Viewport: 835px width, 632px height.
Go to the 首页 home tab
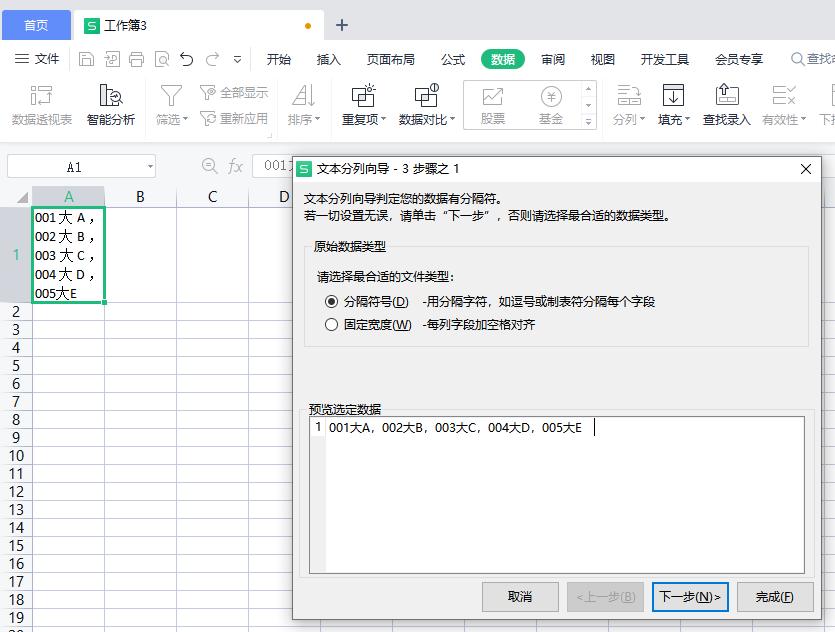[x=36, y=25]
